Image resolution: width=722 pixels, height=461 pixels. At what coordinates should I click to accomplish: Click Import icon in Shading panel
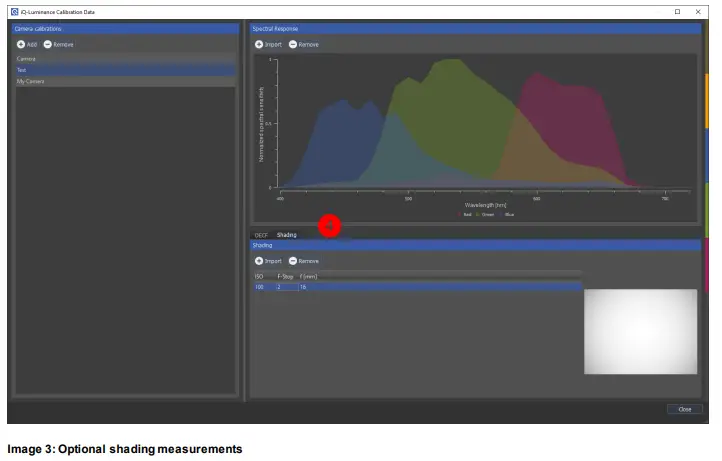259,261
